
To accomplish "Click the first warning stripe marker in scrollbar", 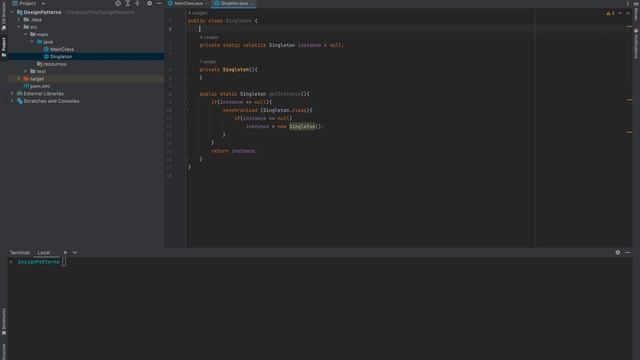I will click(x=629, y=27).
